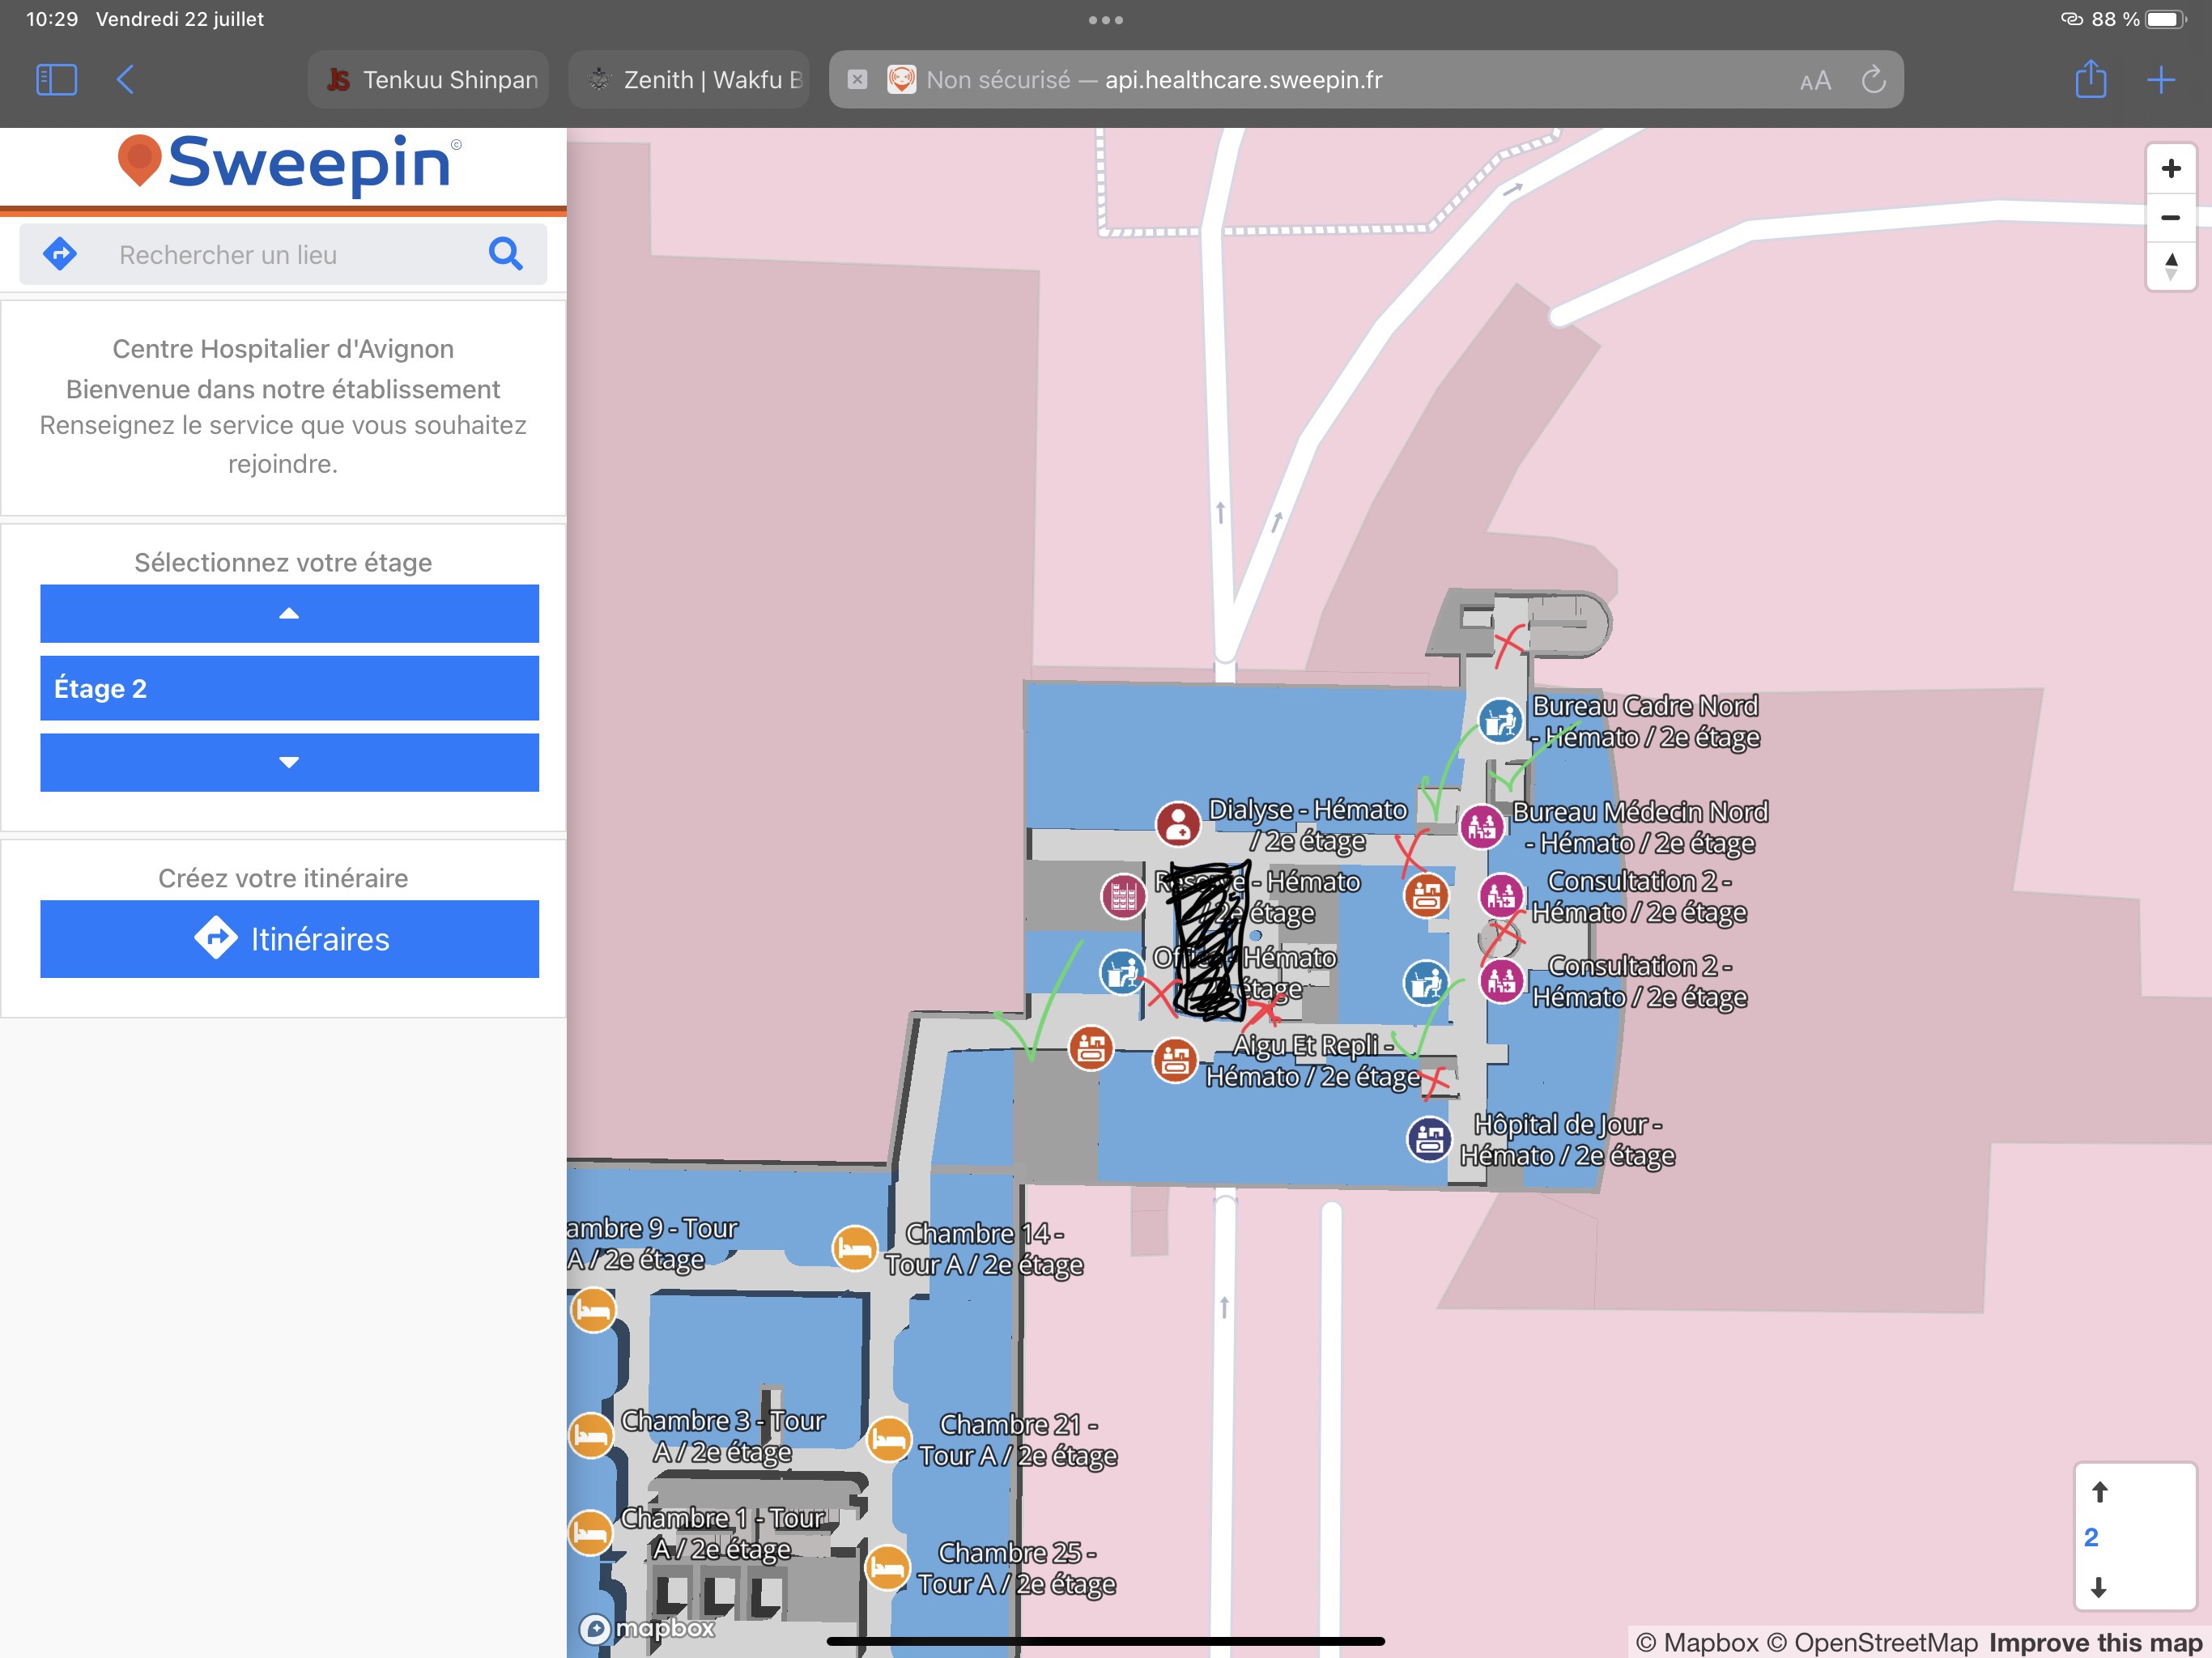Viewport: 2212px width, 1658px height.
Task: Tap the Chambre 14 bed marker
Action: [854, 1248]
